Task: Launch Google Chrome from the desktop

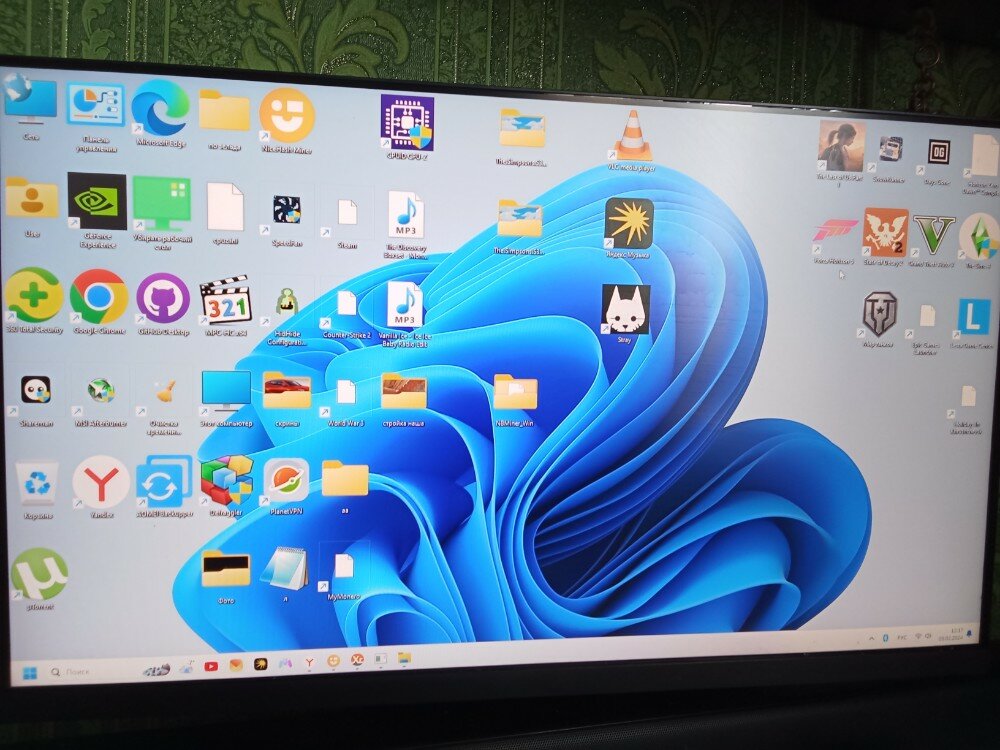Action: [x=98, y=301]
